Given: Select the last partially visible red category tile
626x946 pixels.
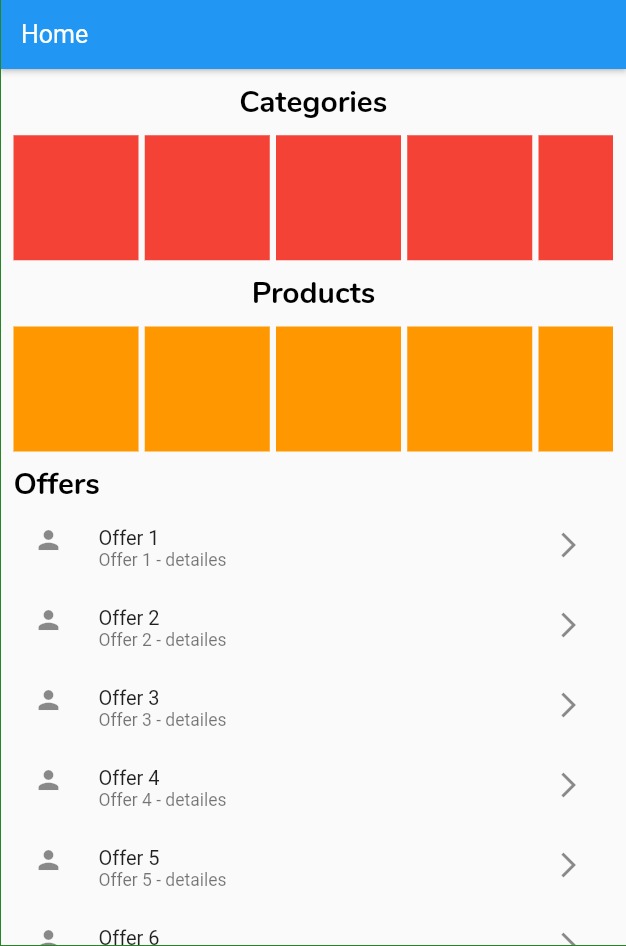Looking at the screenshot, I should (x=575, y=197).
